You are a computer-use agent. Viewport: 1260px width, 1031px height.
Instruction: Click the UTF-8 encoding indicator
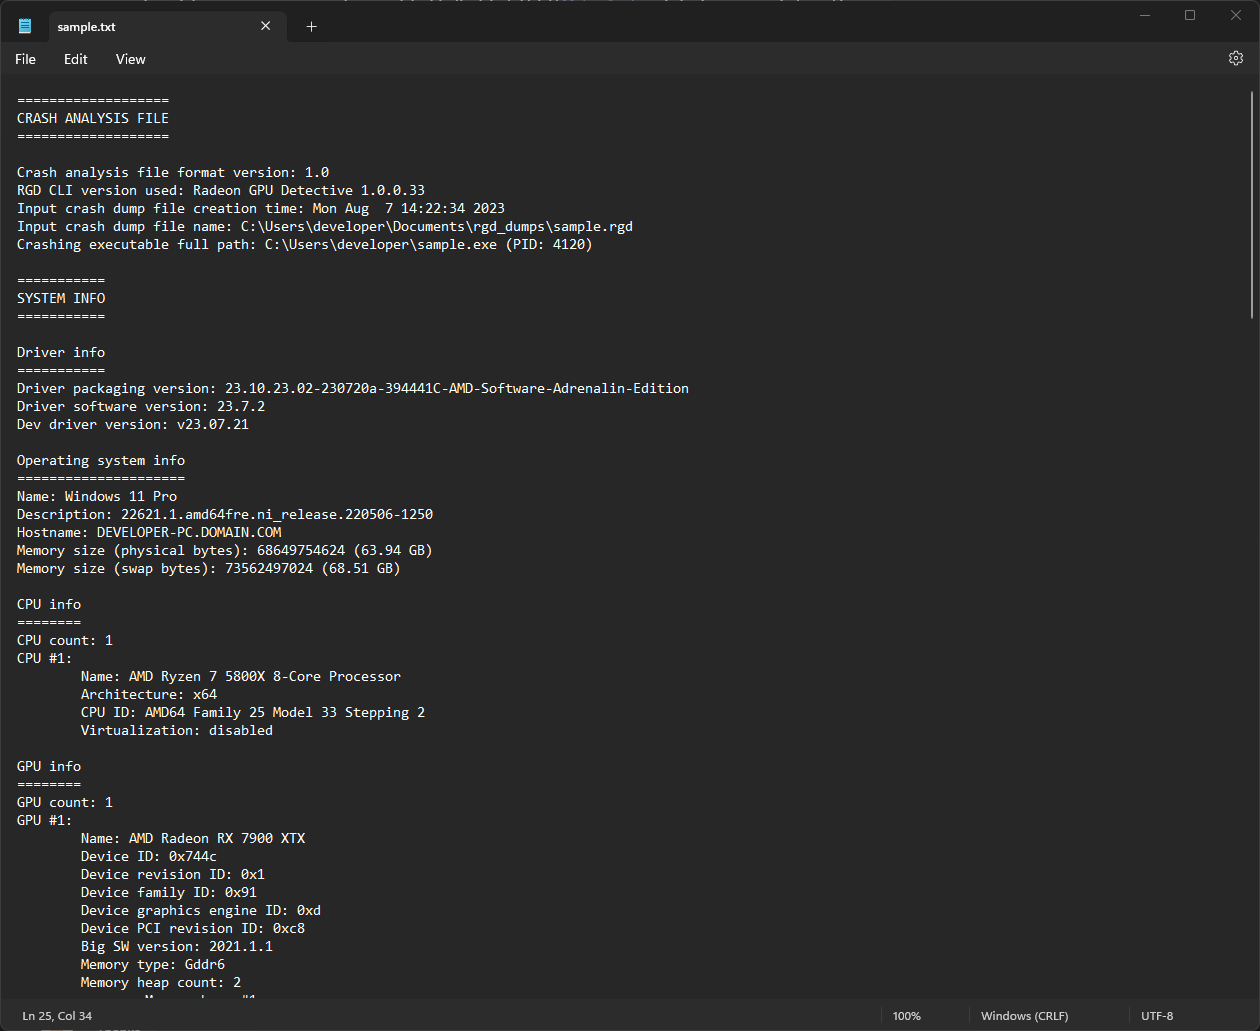tap(1157, 1016)
